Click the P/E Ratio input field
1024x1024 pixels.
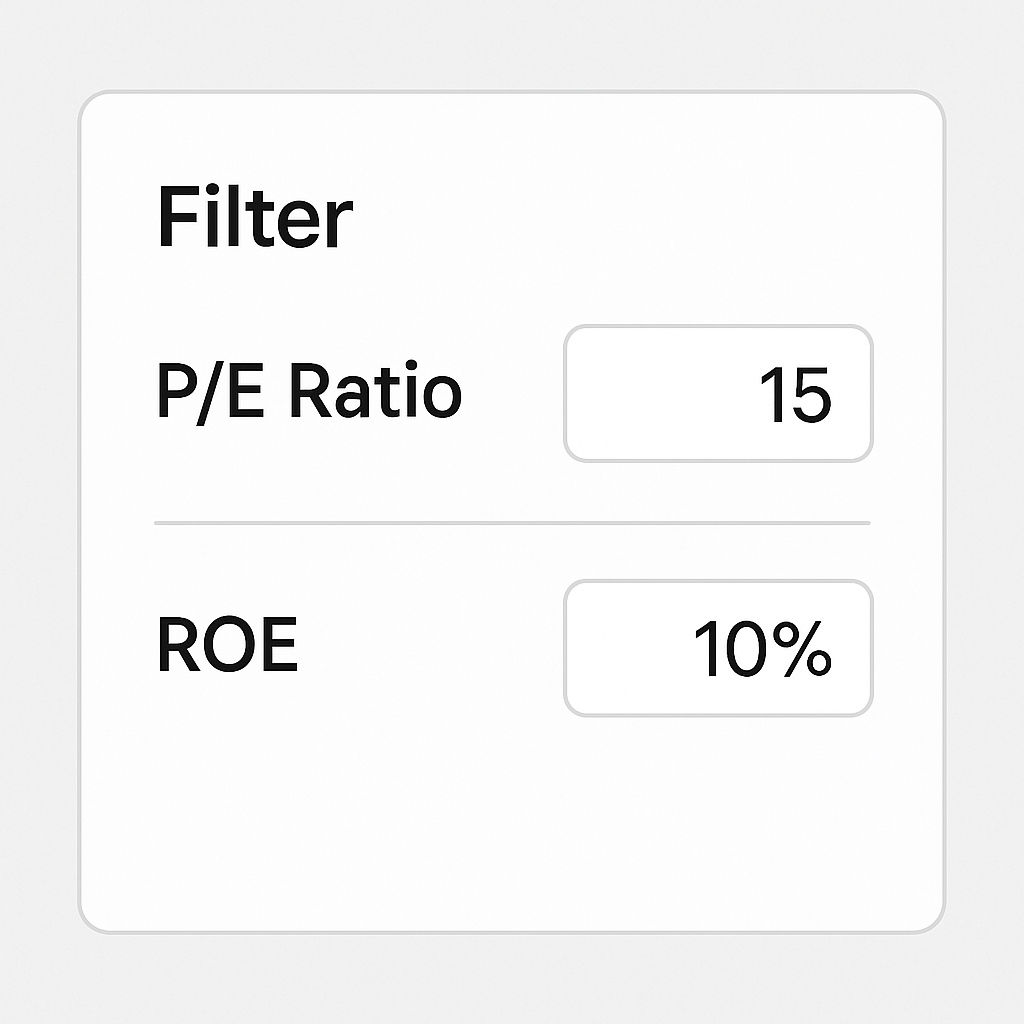pos(718,394)
